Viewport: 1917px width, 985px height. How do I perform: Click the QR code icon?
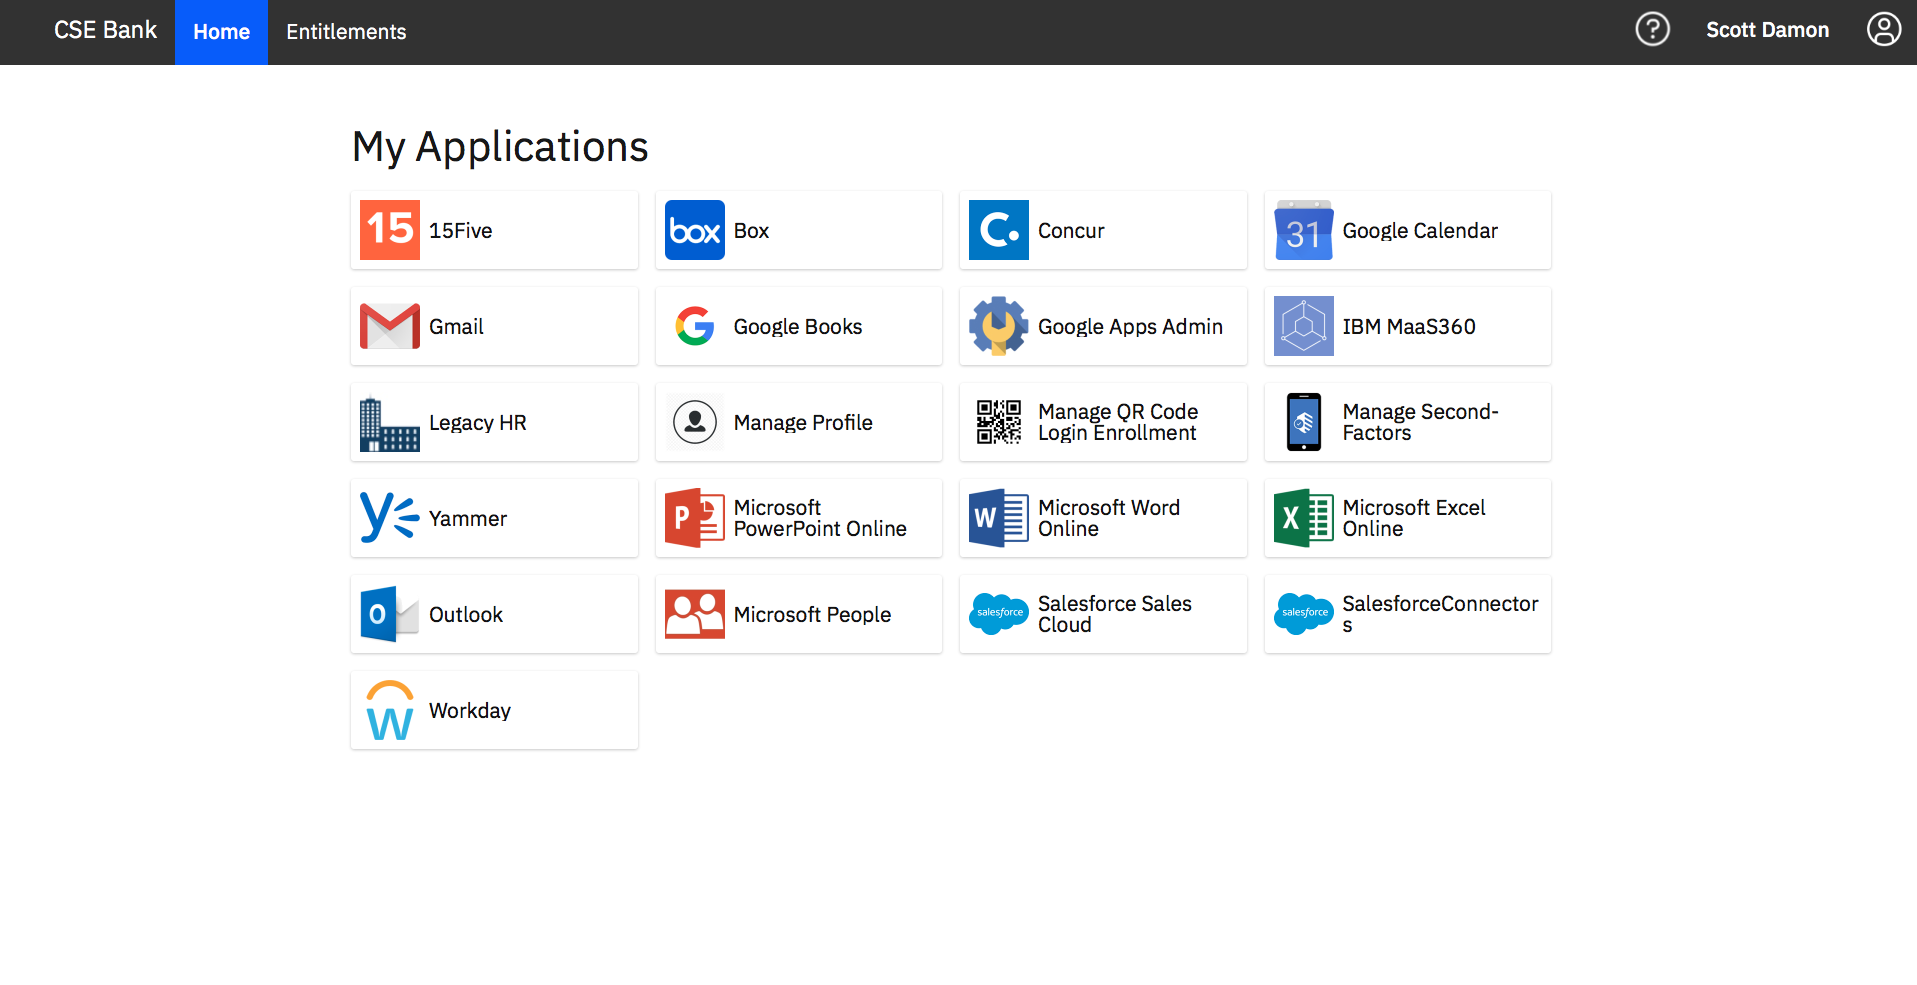999,422
